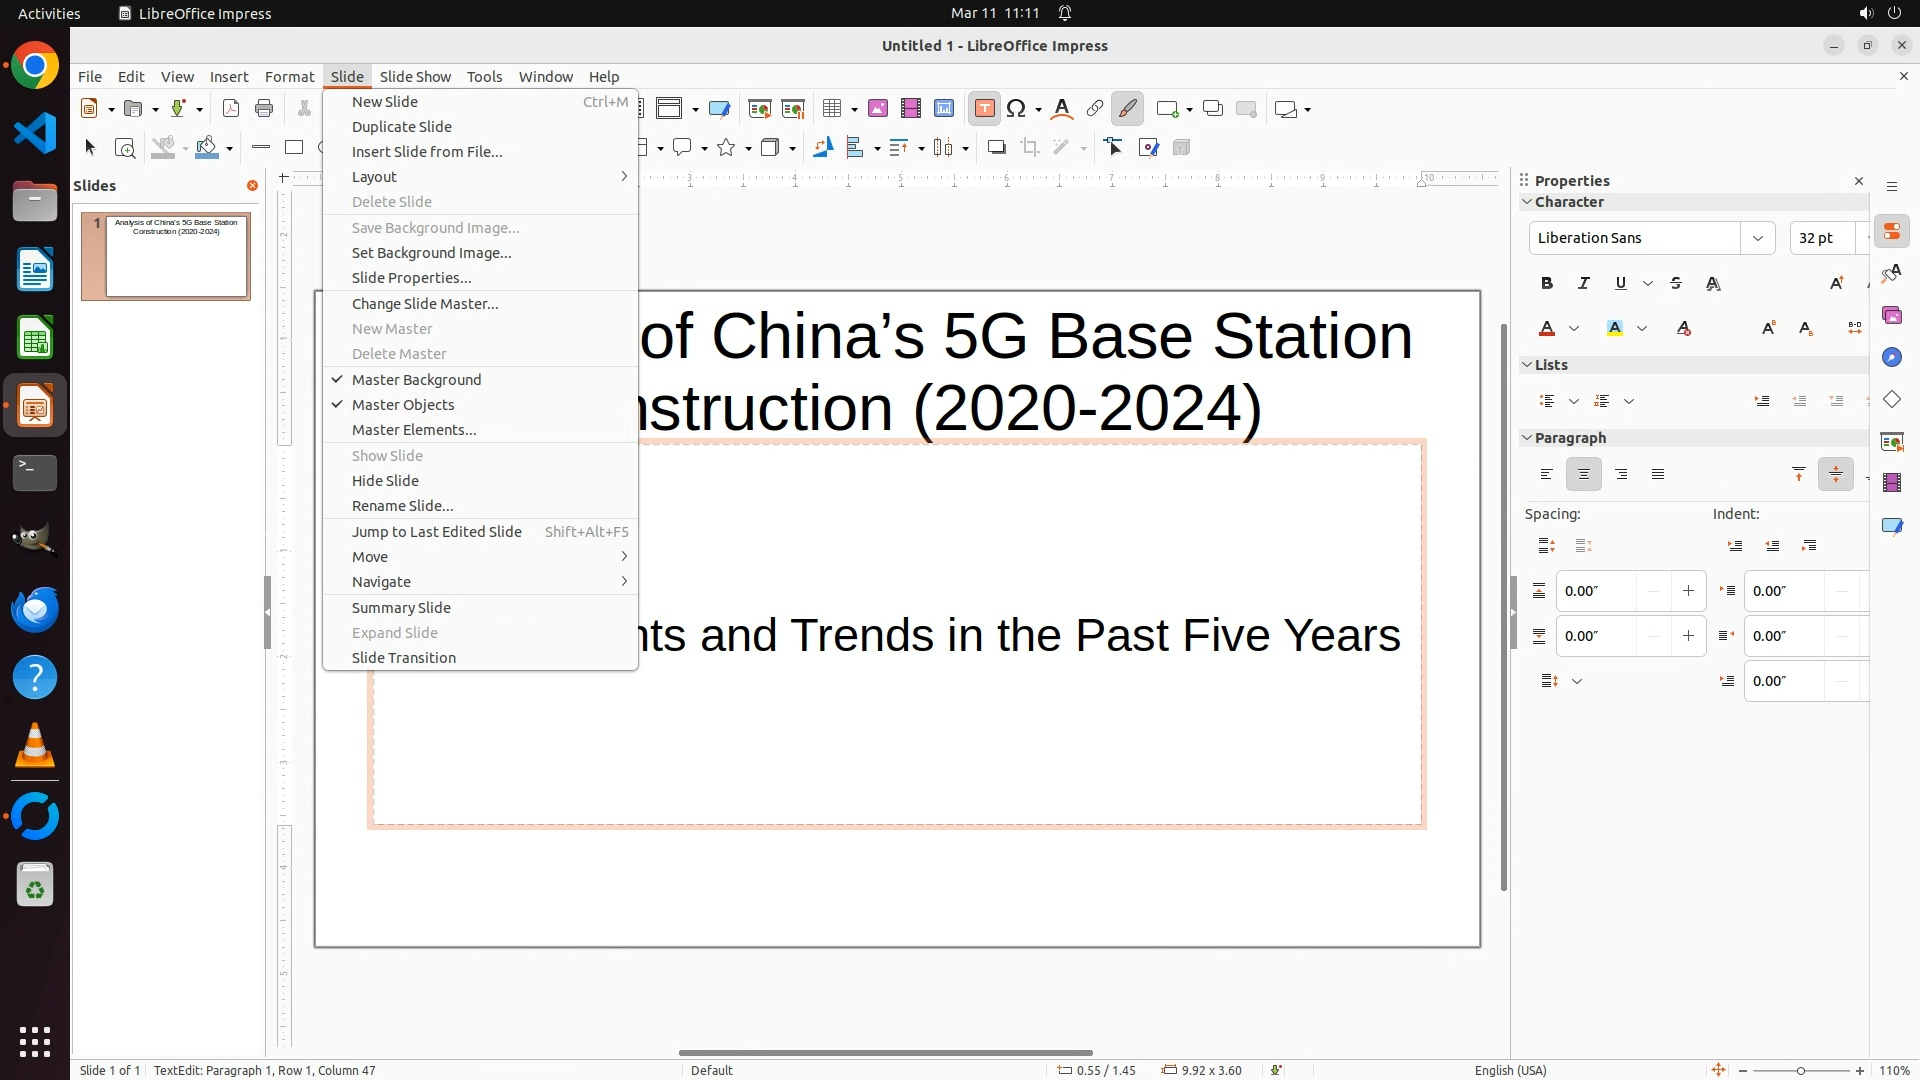Click the Italic formatting icon
1920x1080 pixels.
[1584, 284]
